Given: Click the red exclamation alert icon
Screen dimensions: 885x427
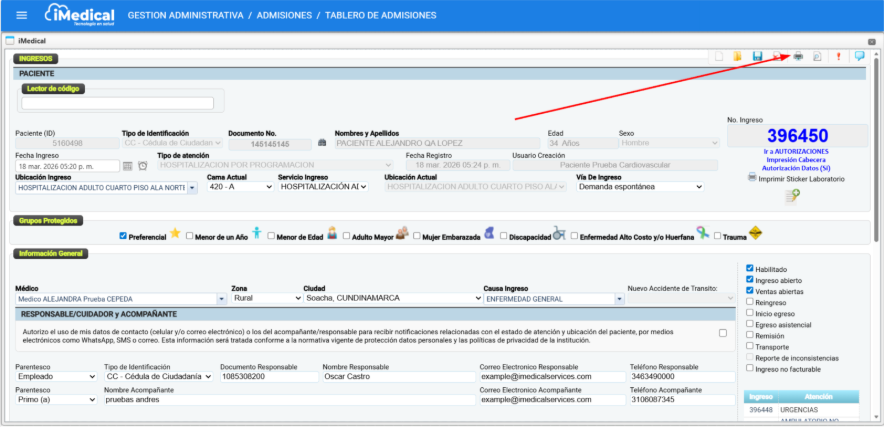Looking at the screenshot, I should tap(838, 57).
